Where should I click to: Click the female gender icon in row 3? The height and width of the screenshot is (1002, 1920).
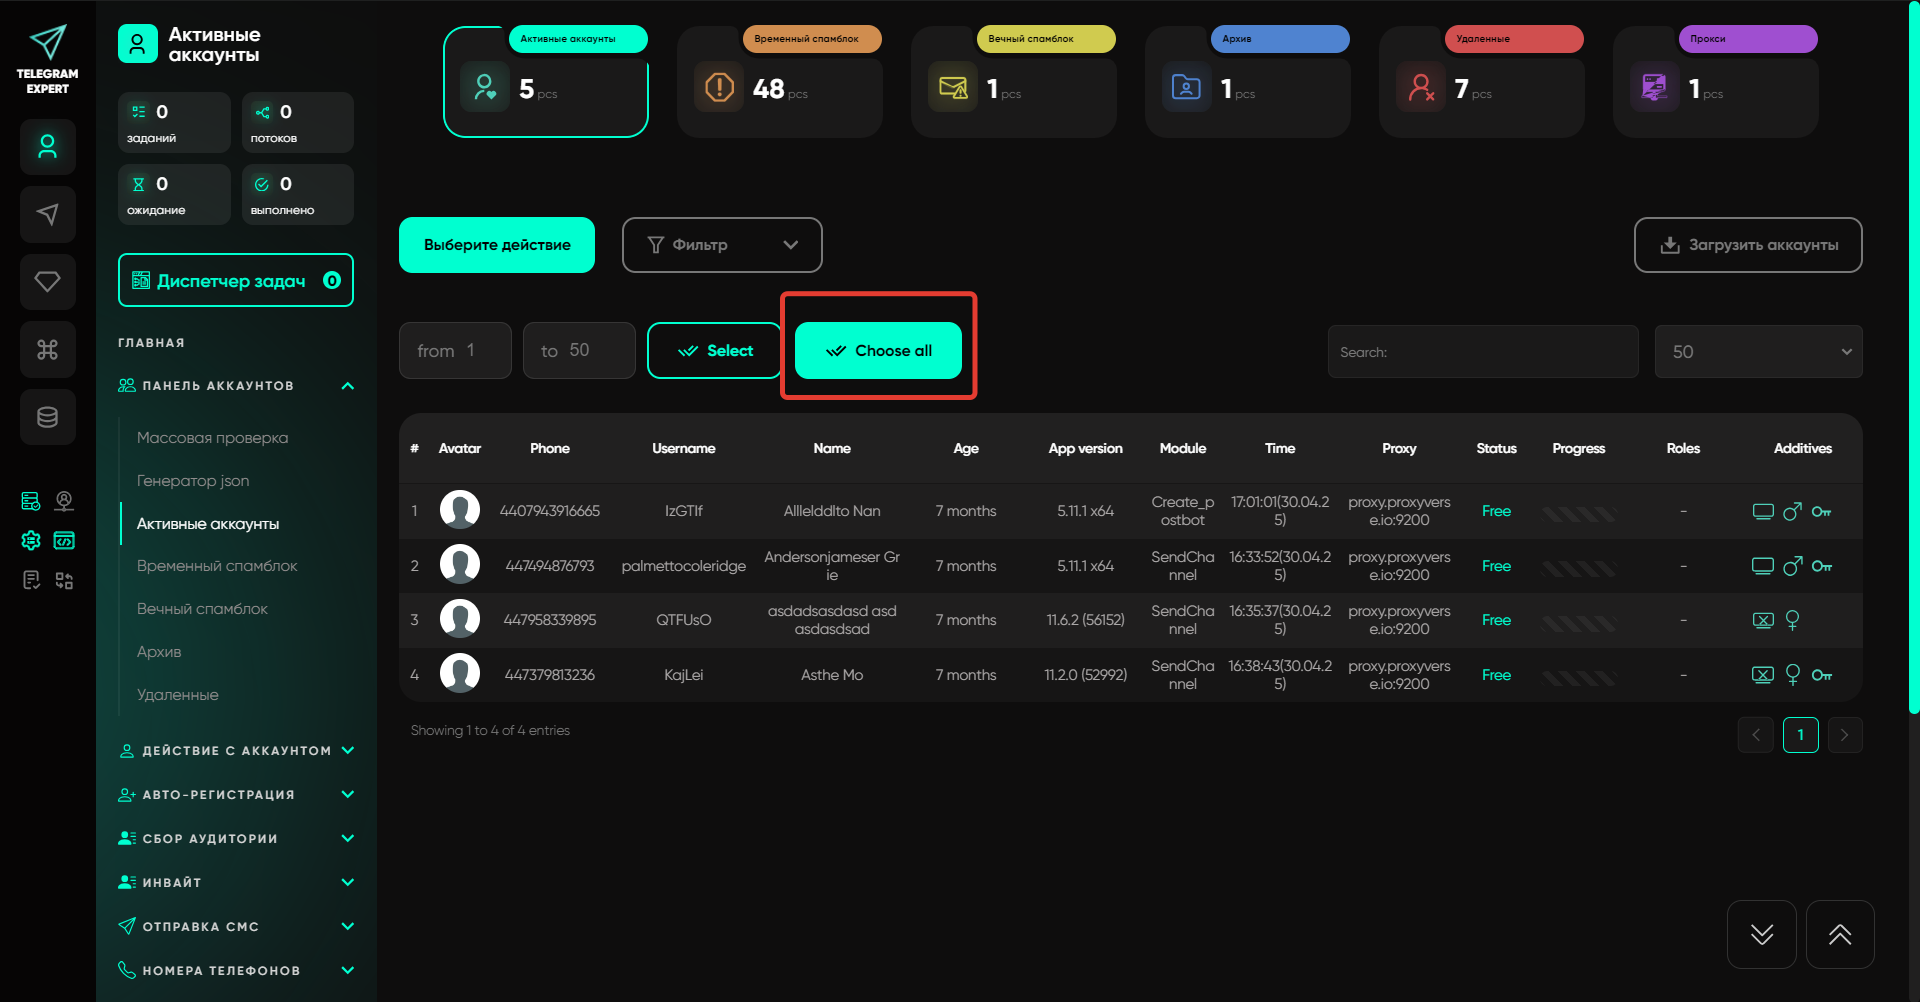[x=1792, y=620]
